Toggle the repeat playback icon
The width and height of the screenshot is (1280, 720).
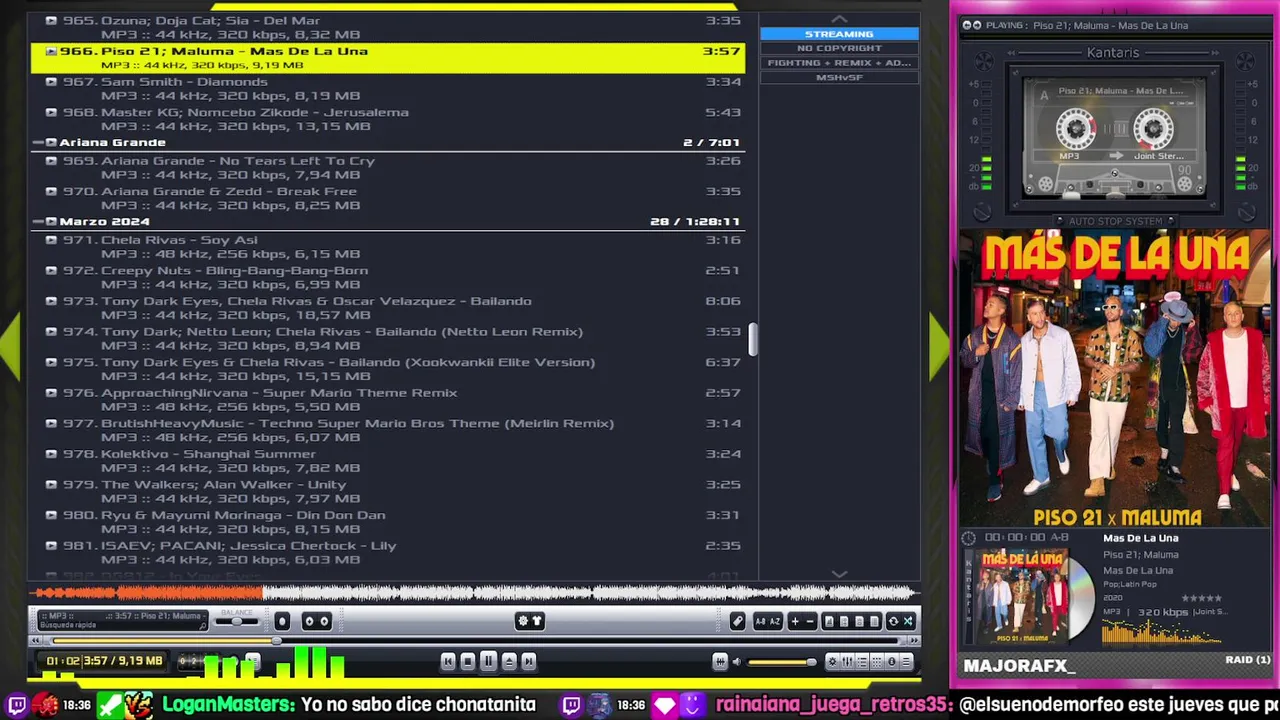(893, 621)
